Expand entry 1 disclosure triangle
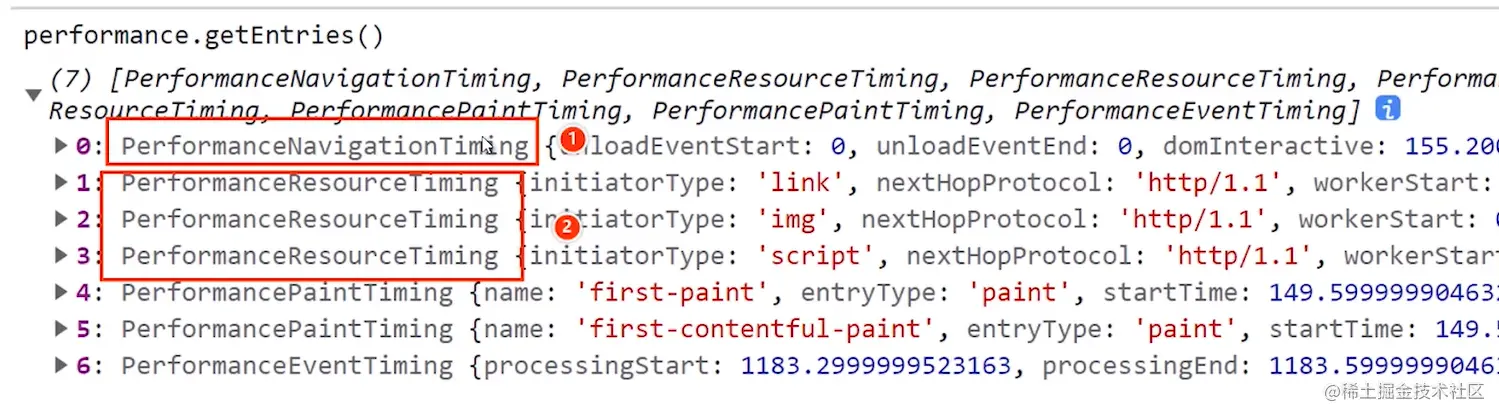1499x416 pixels. 62,183
